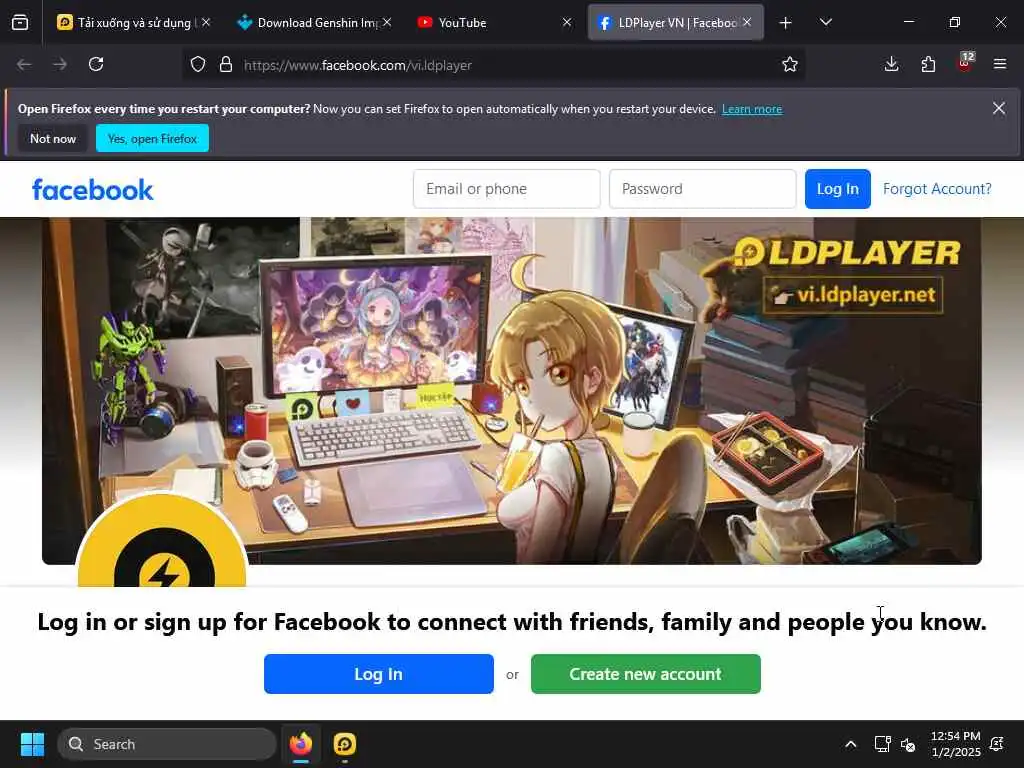The width and height of the screenshot is (1024, 768).
Task: Go forward to the next page
Action: pyautogui.click(x=59, y=64)
